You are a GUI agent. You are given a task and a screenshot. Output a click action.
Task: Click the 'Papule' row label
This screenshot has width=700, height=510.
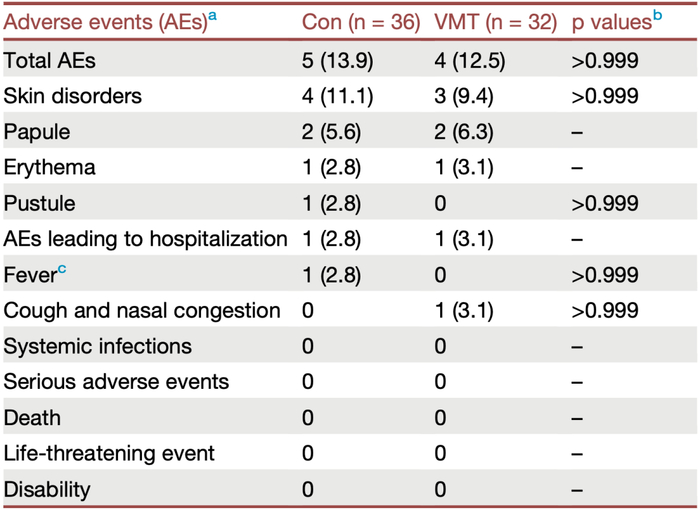click(36, 132)
